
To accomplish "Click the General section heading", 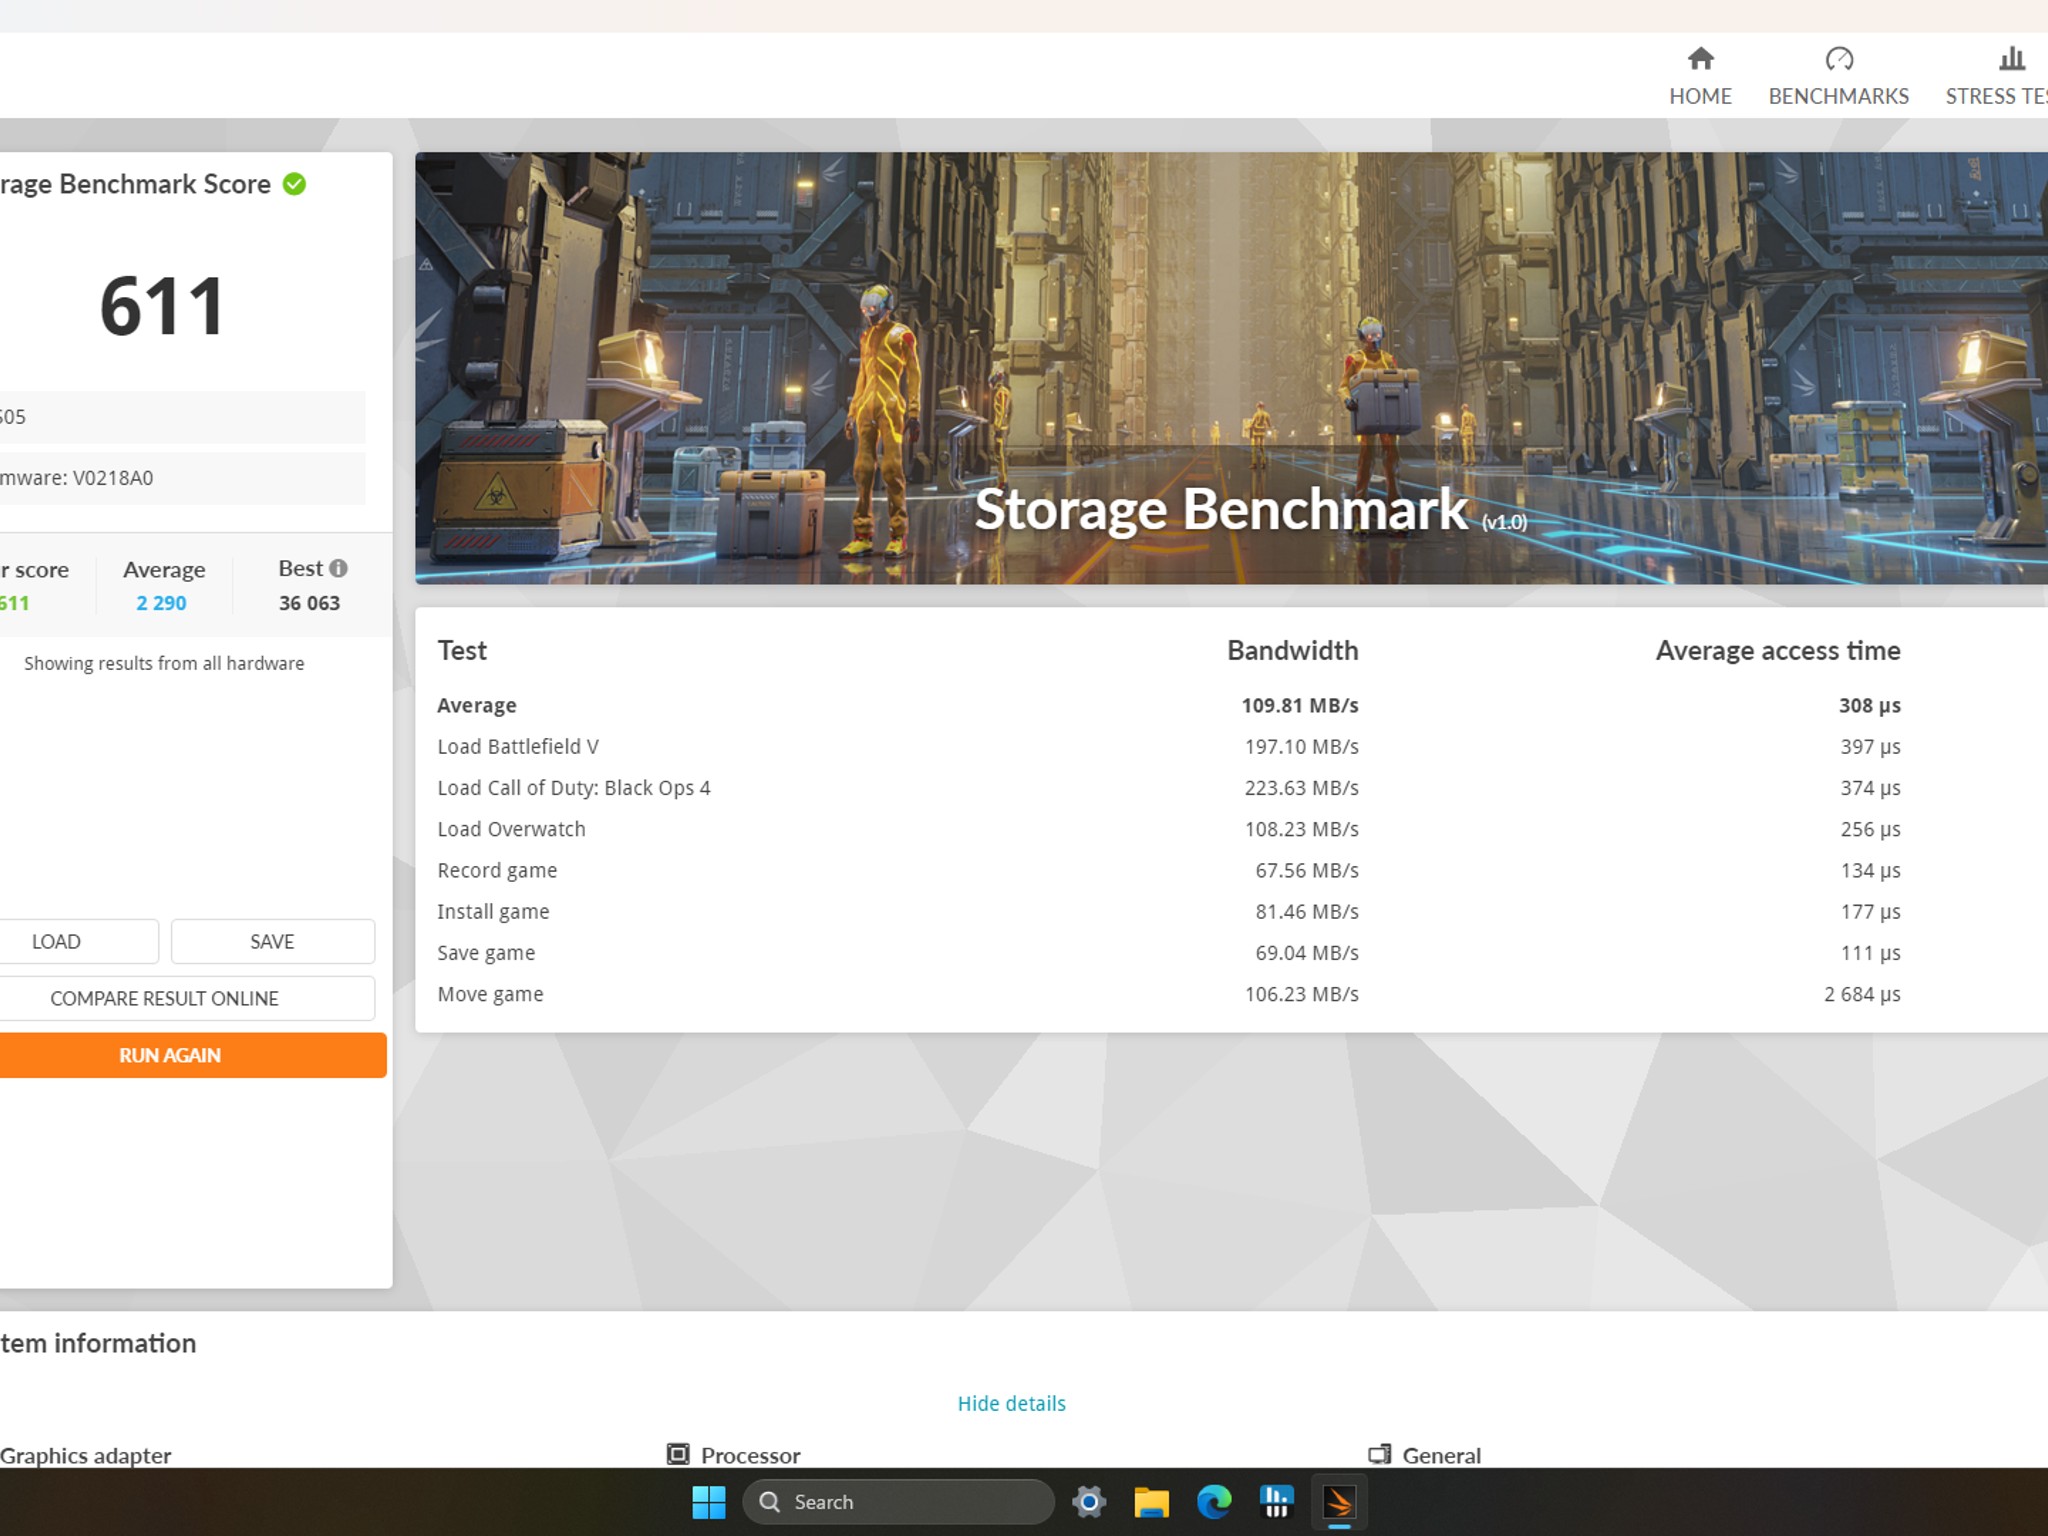I will (1441, 1455).
